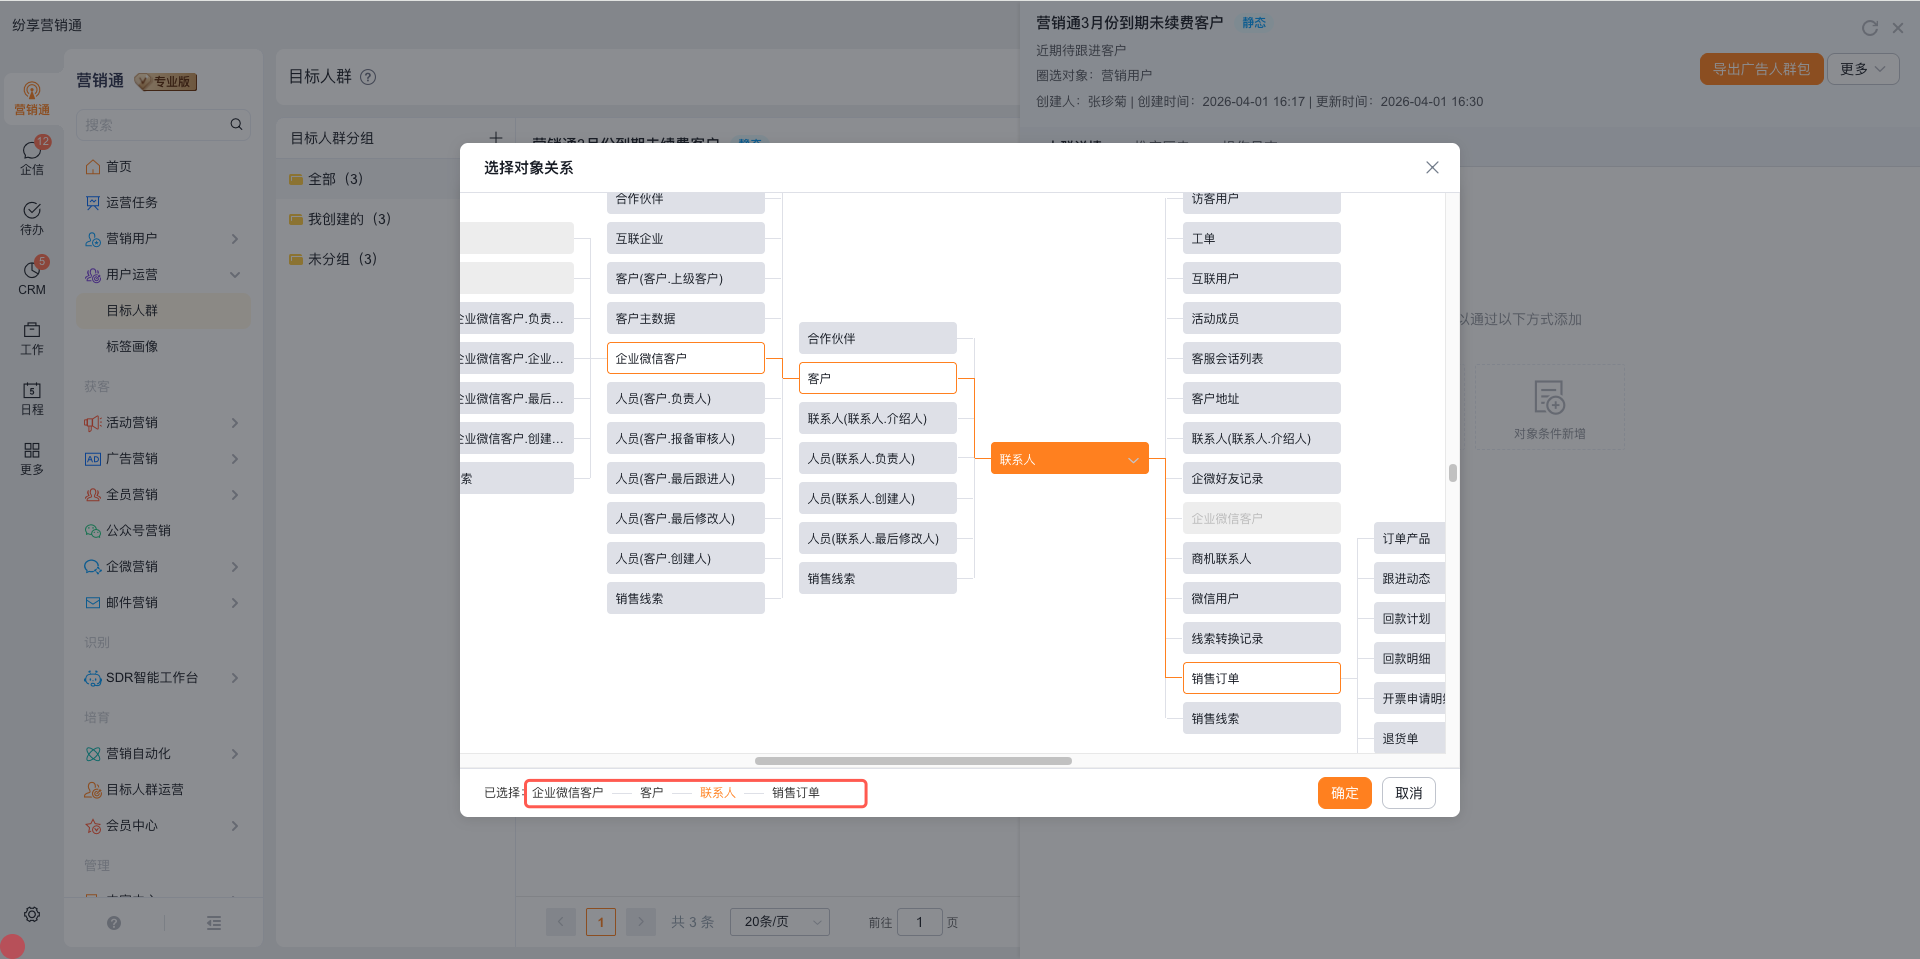This screenshot has width=1920, height=959.
Task: Open the 日程 calendar icon
Action: tap(32, 397)
